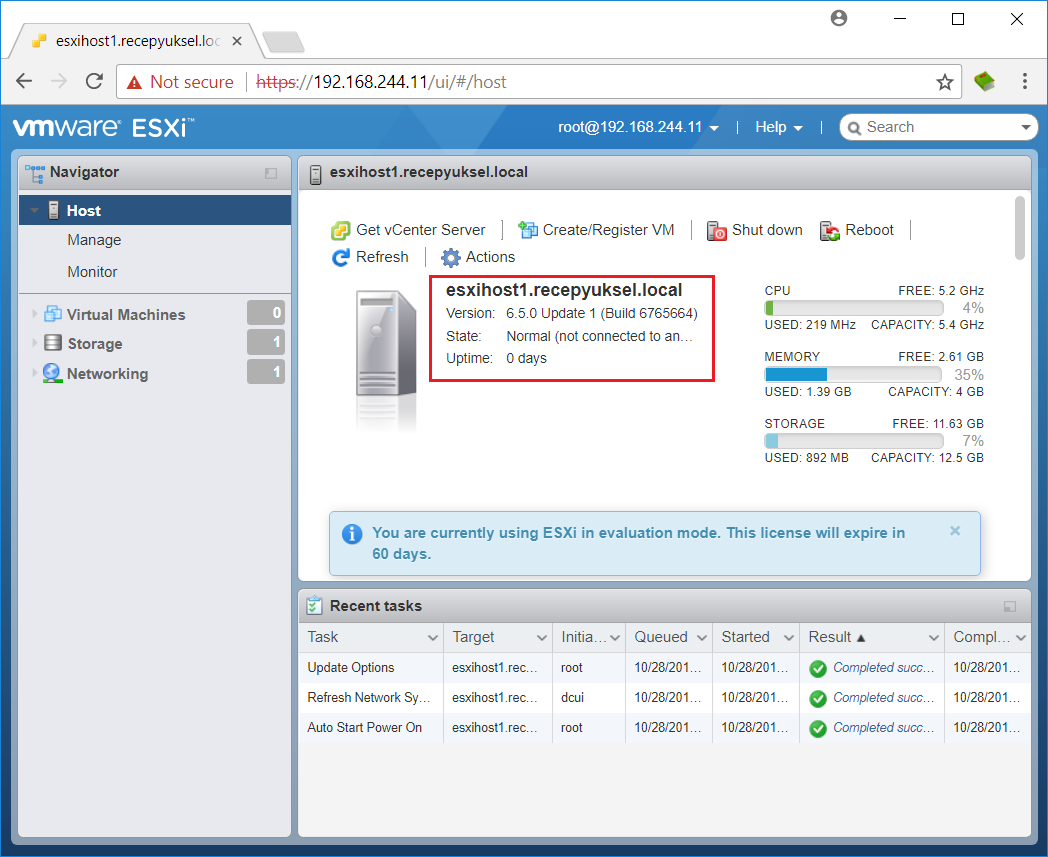Expand the Virtual Machines tree node
Image resolution: width=1048 pixels, height=857 pixels.
click(x=34, y=314)
